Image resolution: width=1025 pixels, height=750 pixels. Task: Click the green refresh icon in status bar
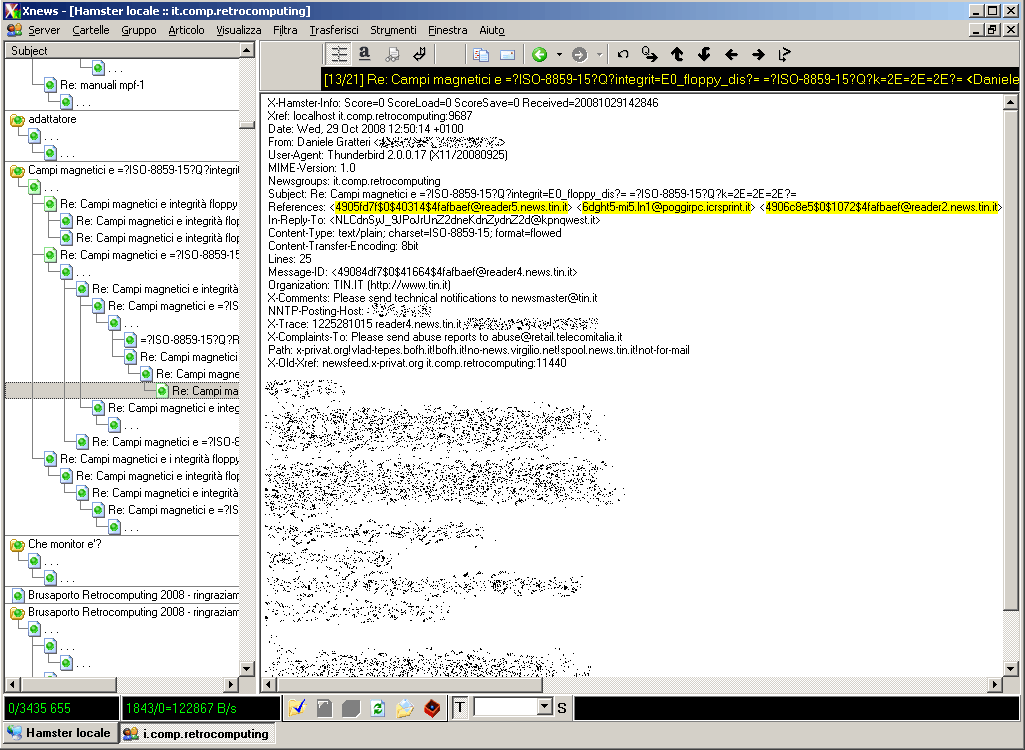coord(377,708)
